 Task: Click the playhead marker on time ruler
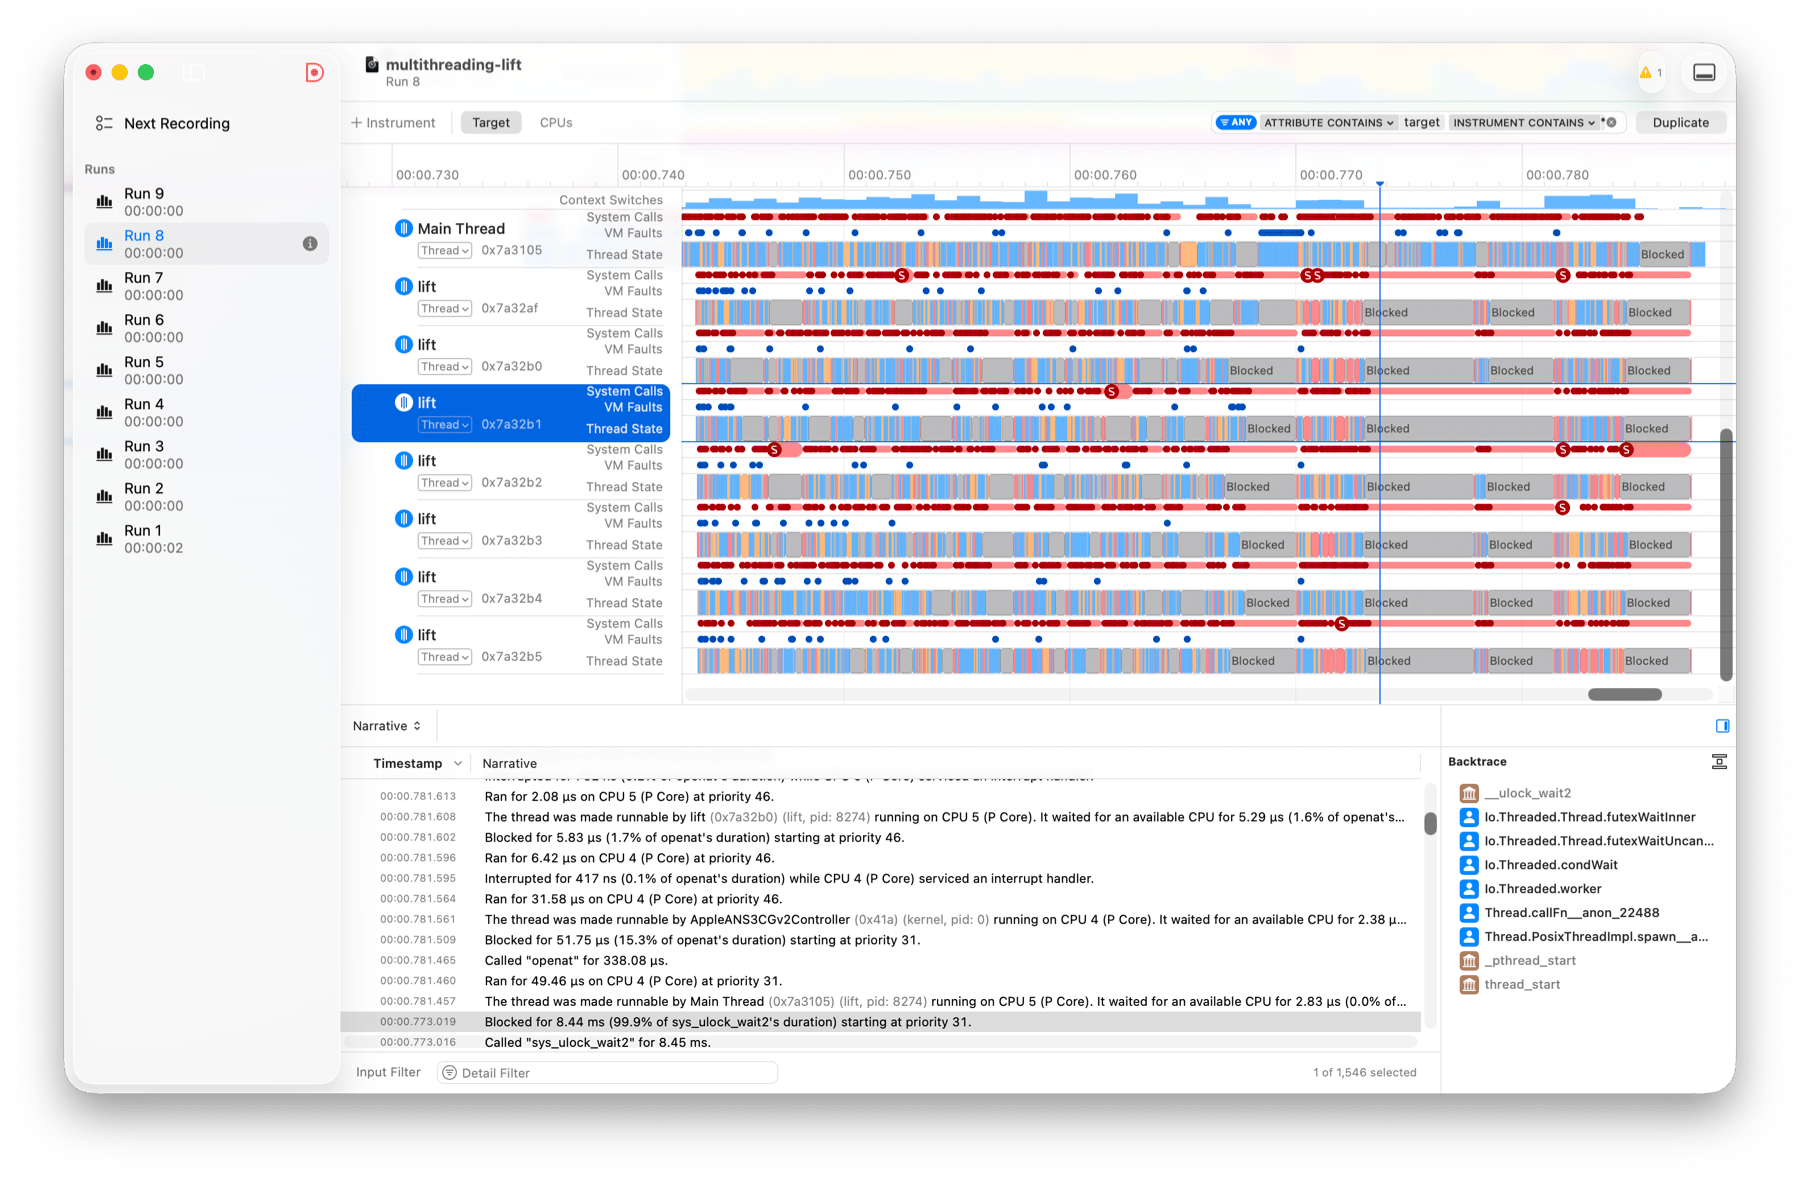coord(1380,183)
